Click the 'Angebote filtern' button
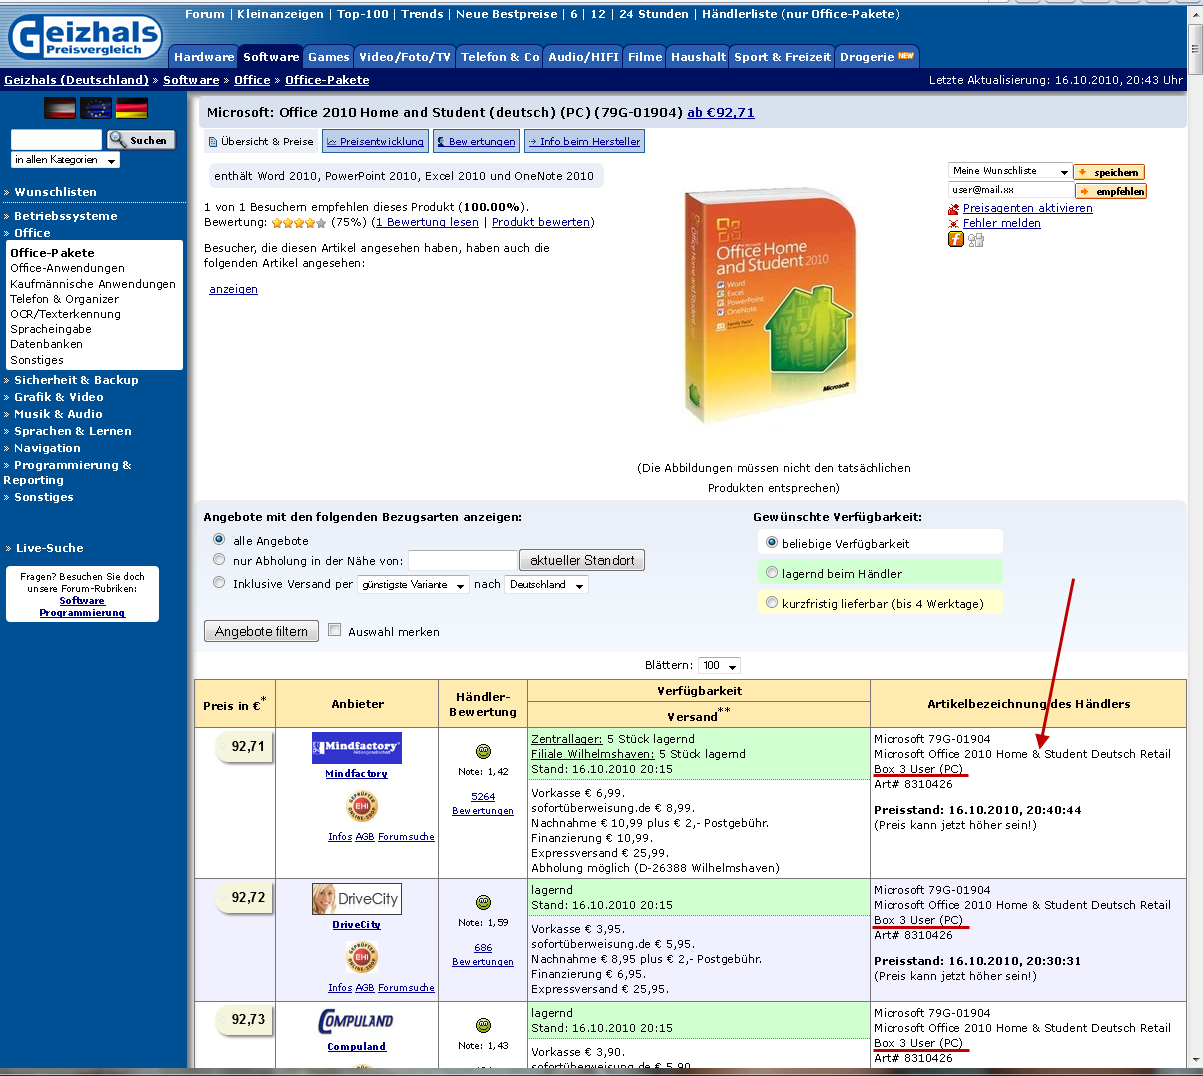1203x1076 pixels. 261,631
